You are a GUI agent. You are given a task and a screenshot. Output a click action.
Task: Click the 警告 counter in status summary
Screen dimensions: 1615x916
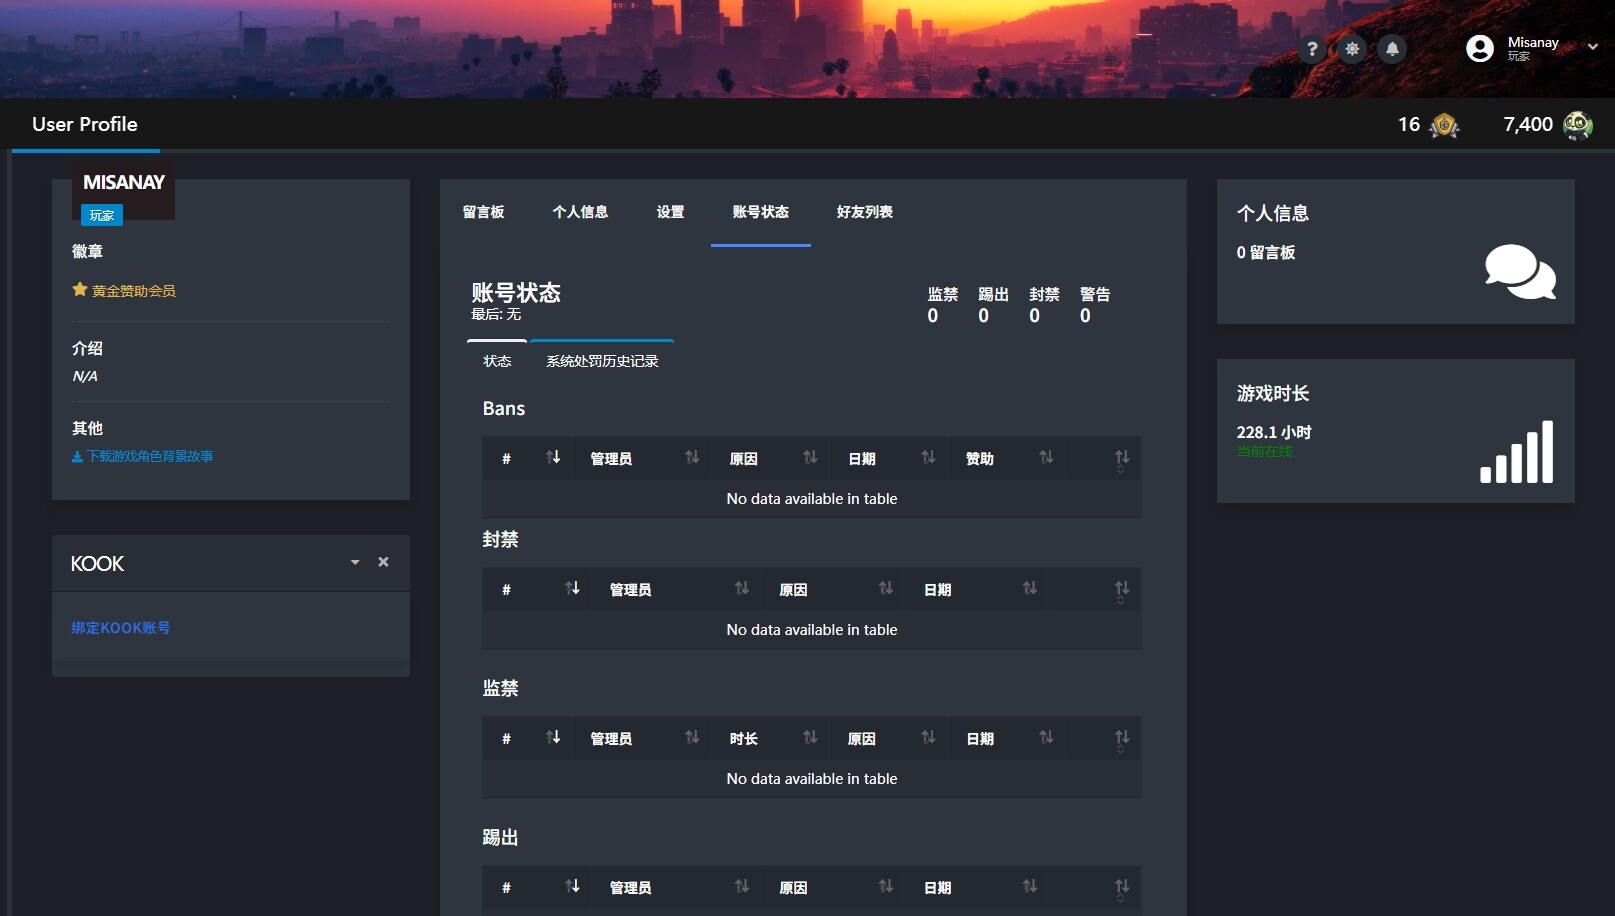point(1094,305)
